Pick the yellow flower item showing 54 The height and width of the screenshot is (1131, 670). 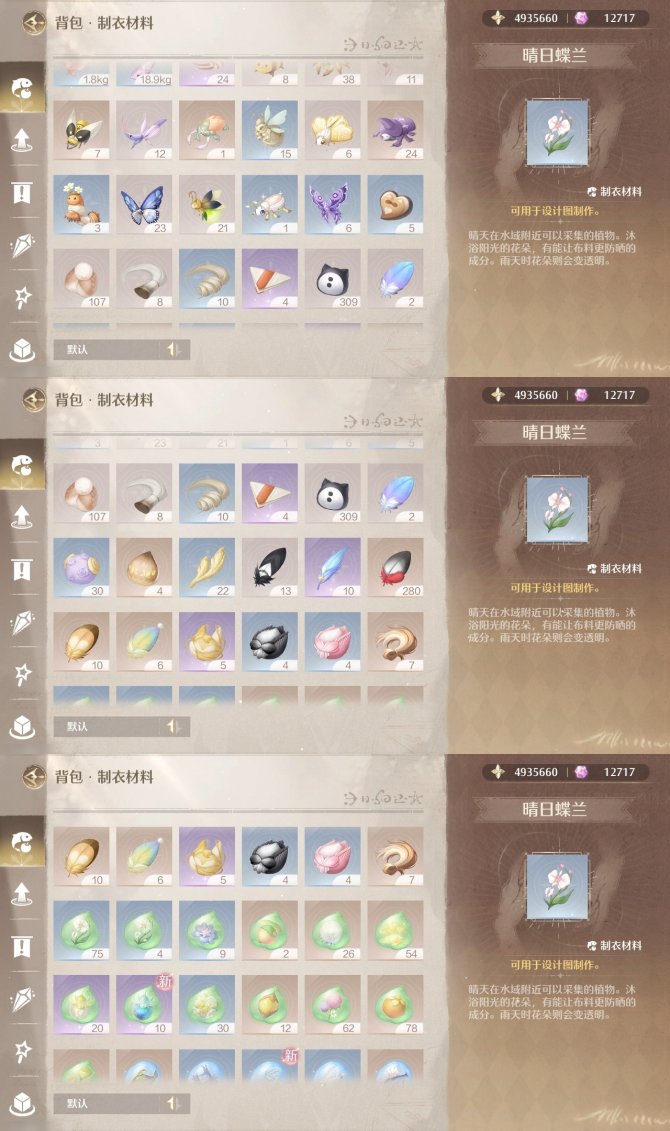[395, 930]
